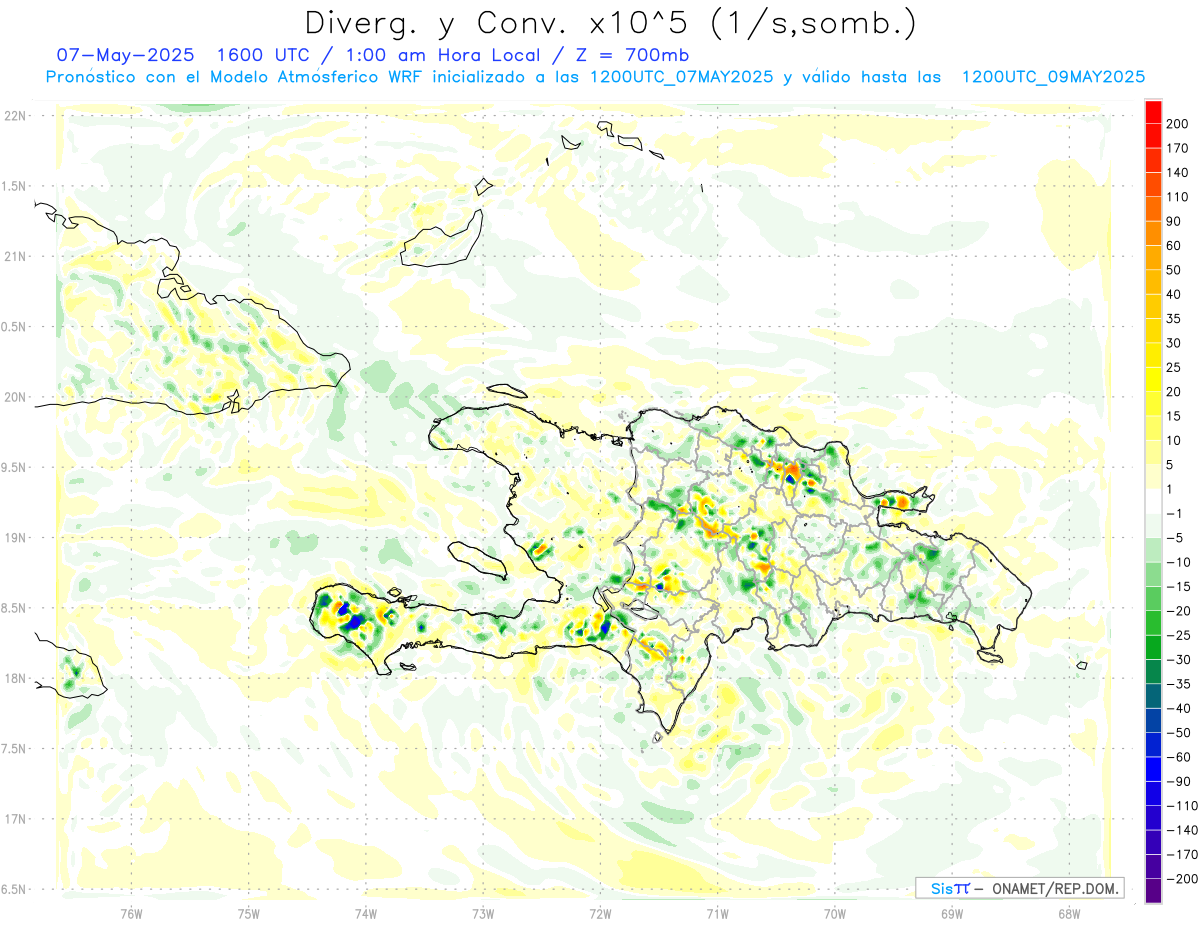Click the "74W" longitude label
This screenshot has width=1200, height=927.
(366, 914)
